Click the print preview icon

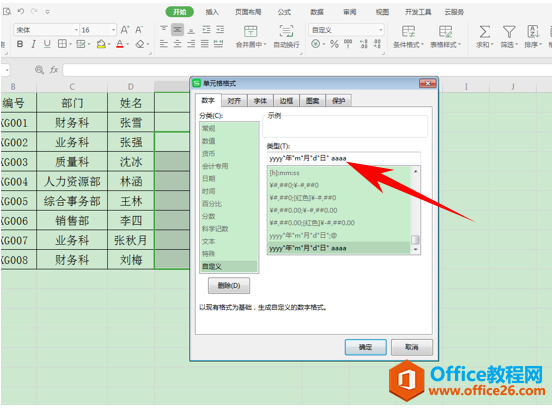click(7, 12)
